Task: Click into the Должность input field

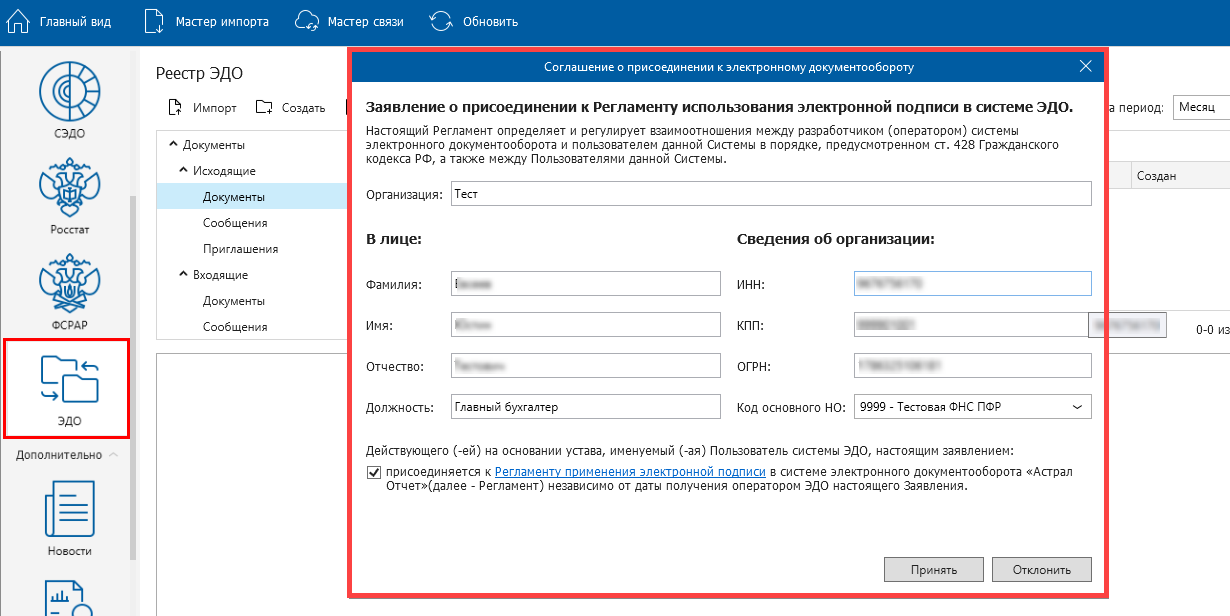Action: [x=585, y=407]
